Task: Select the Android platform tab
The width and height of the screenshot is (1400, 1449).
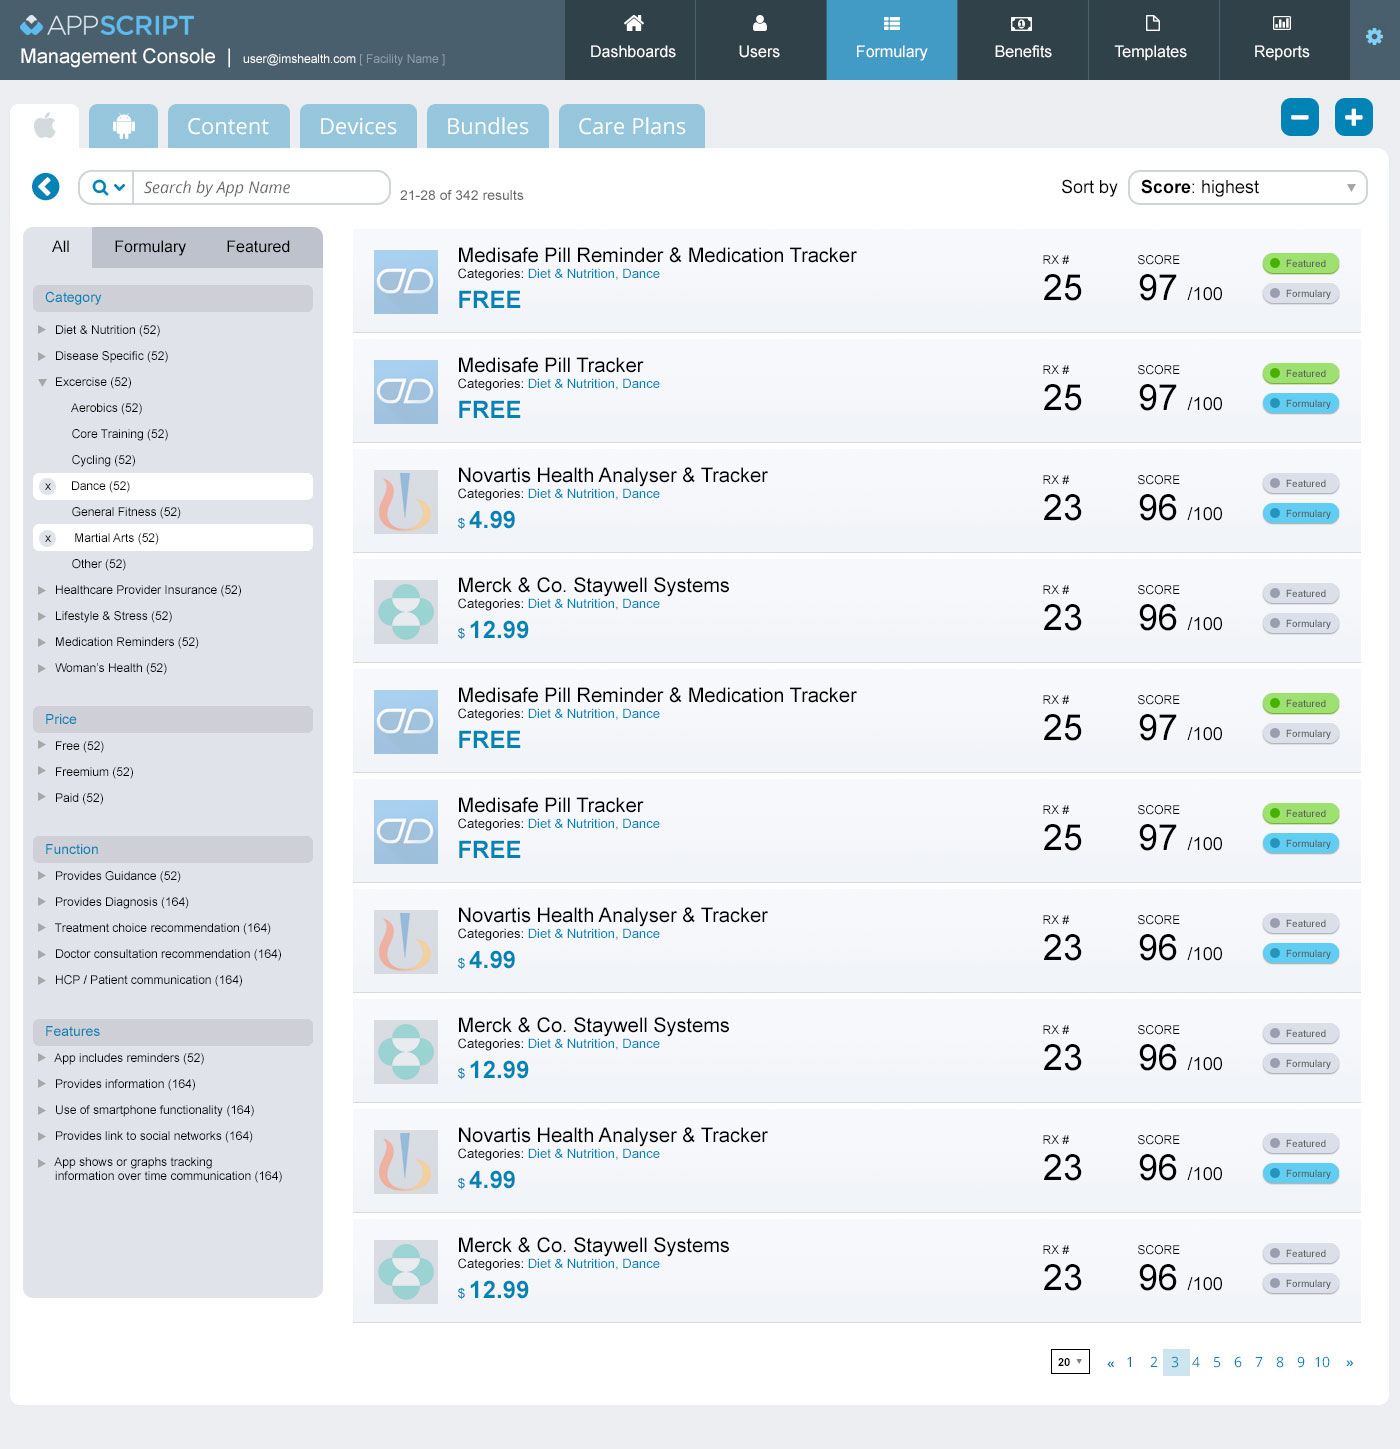Action: point(124,126)
